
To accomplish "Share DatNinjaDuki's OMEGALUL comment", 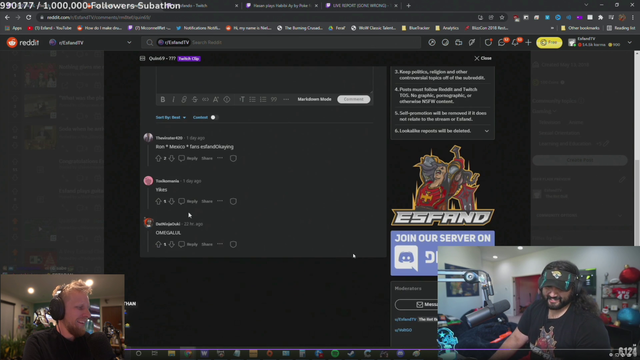I will tap(207, 244).
